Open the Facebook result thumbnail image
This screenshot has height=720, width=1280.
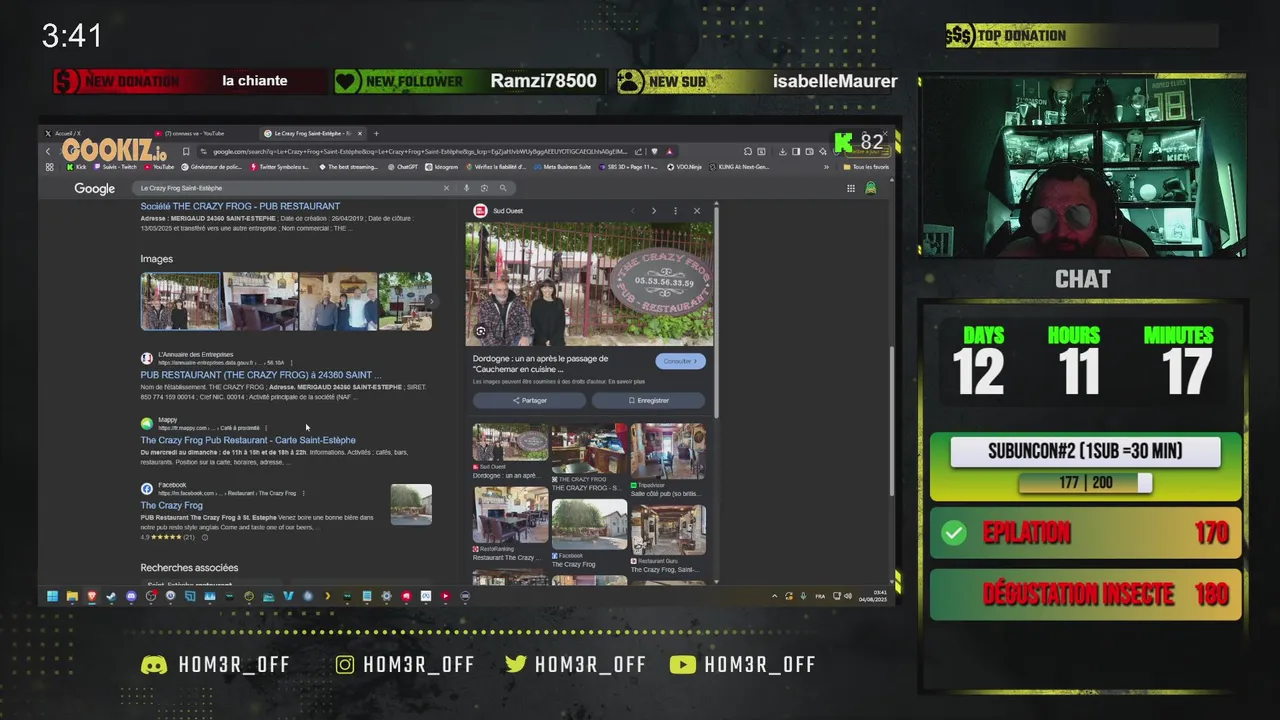click(x=411, y=504)
